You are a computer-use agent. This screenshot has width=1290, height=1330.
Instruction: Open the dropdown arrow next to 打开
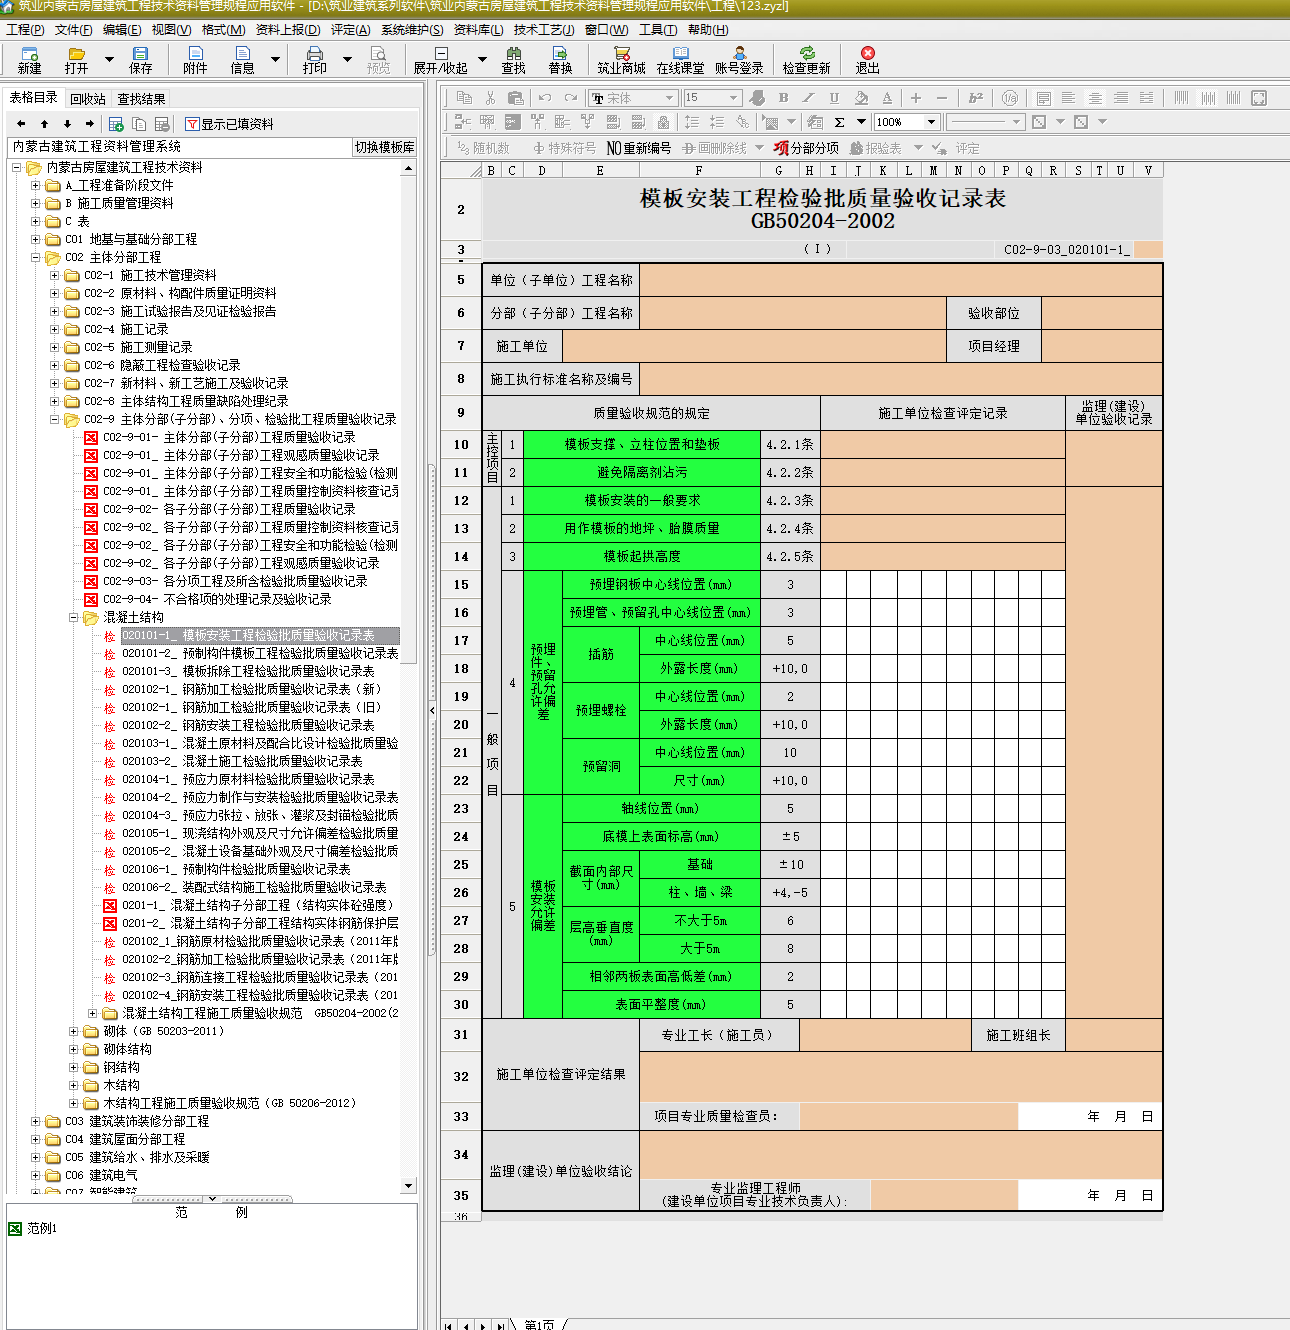[109, 60]
